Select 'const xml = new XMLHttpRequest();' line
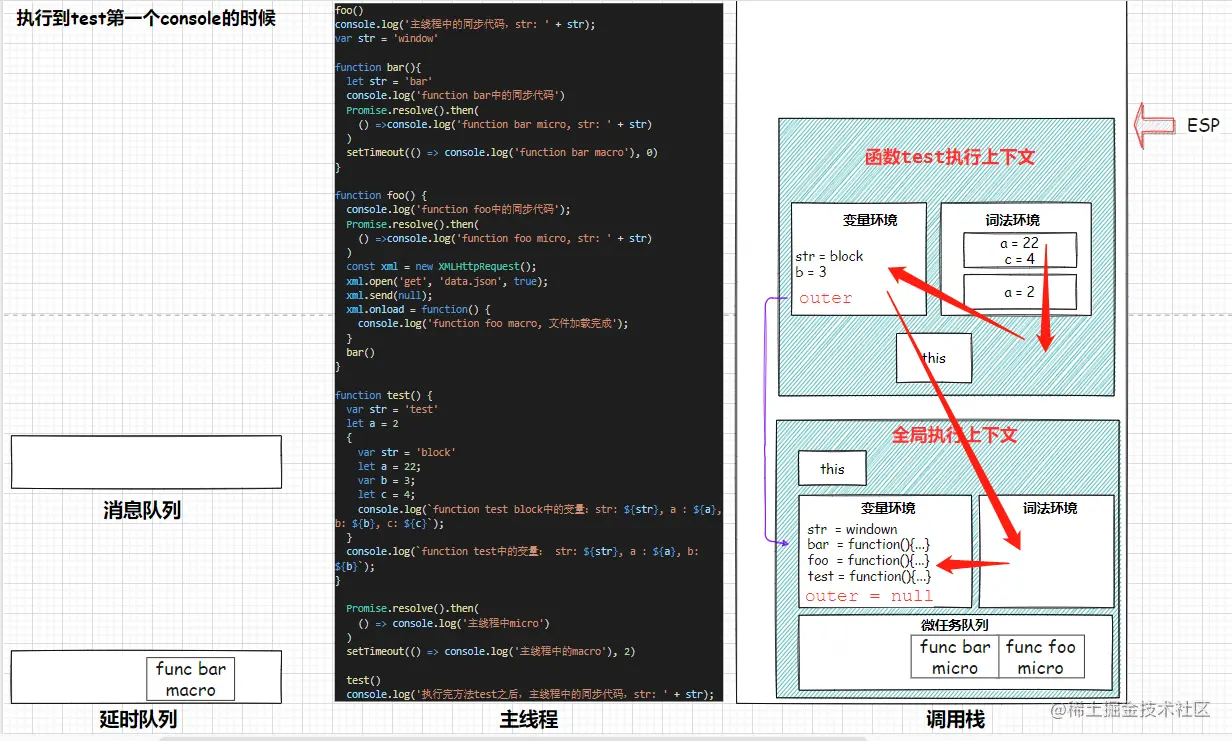The width and height of the screenshot is (1232, 741). pos(441,267)
